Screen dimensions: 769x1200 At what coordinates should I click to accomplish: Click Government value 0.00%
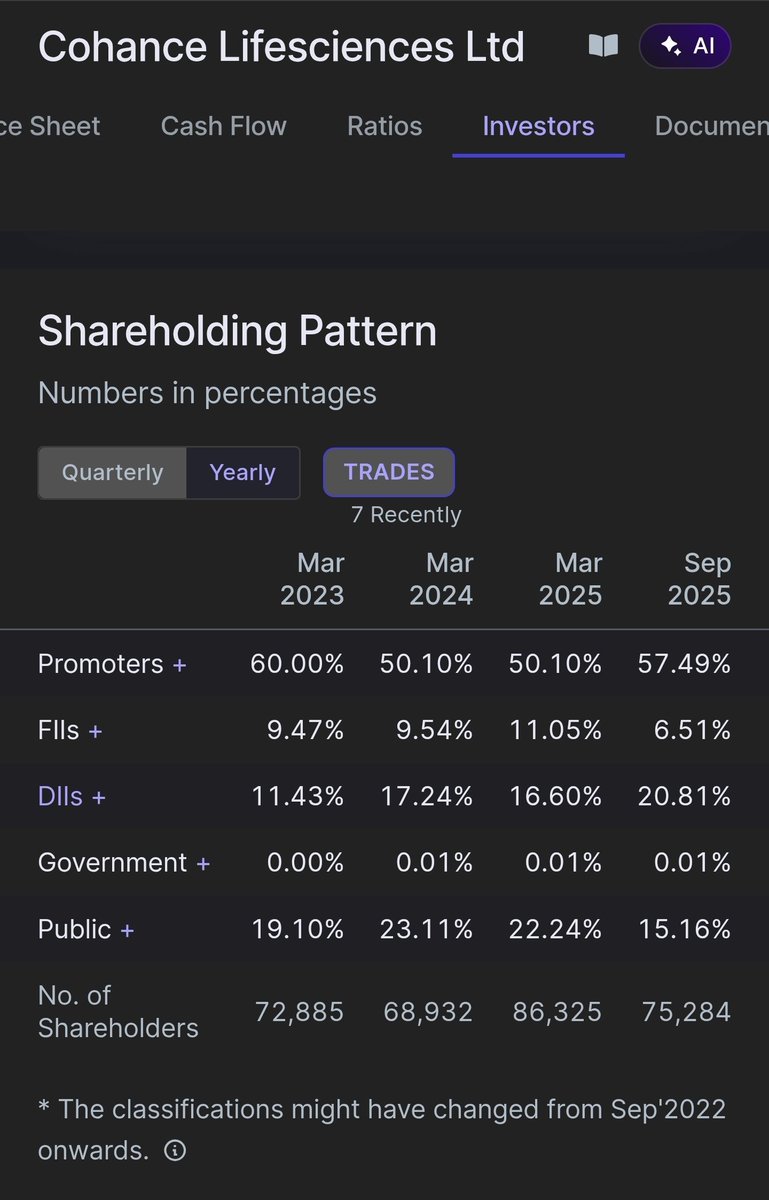305,863
